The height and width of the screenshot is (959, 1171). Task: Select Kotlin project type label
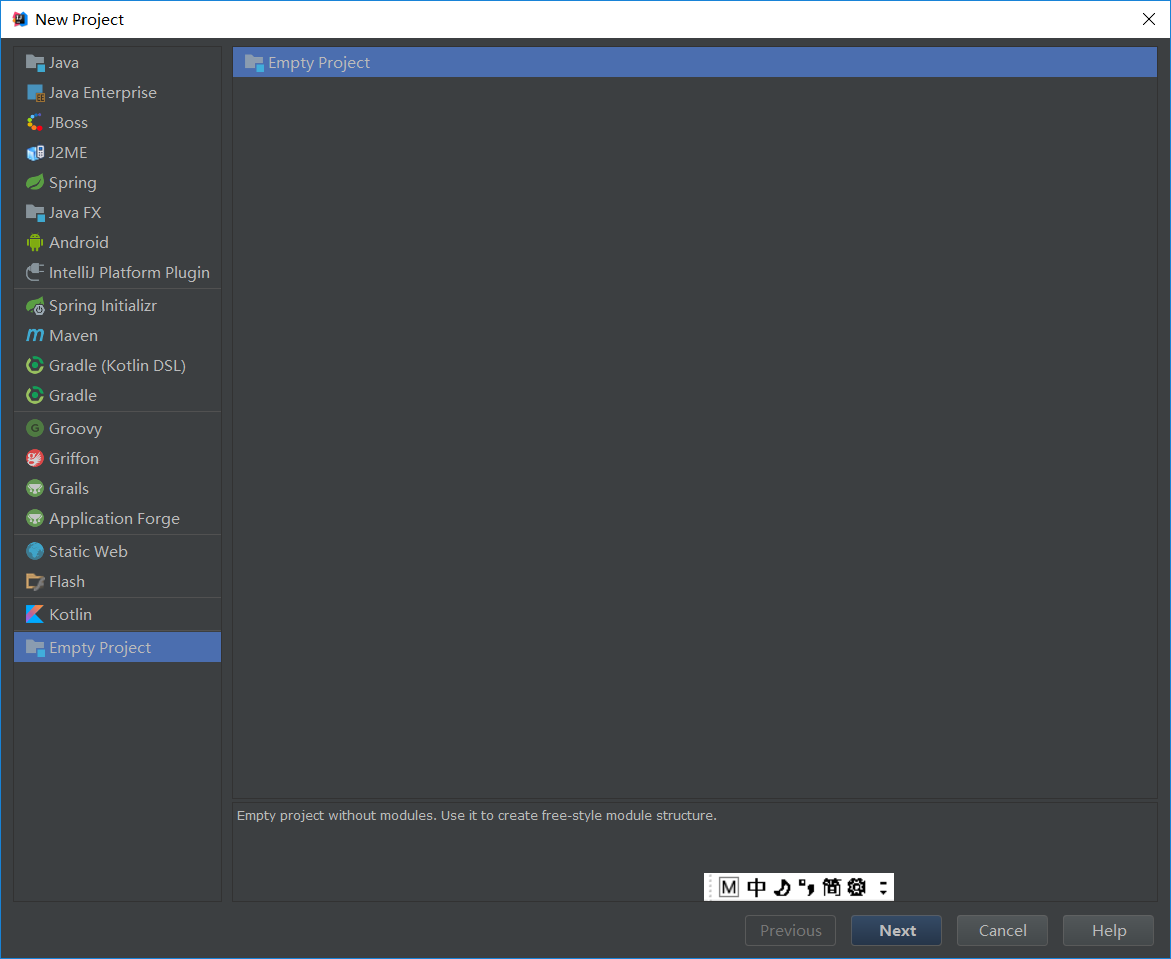70,614
